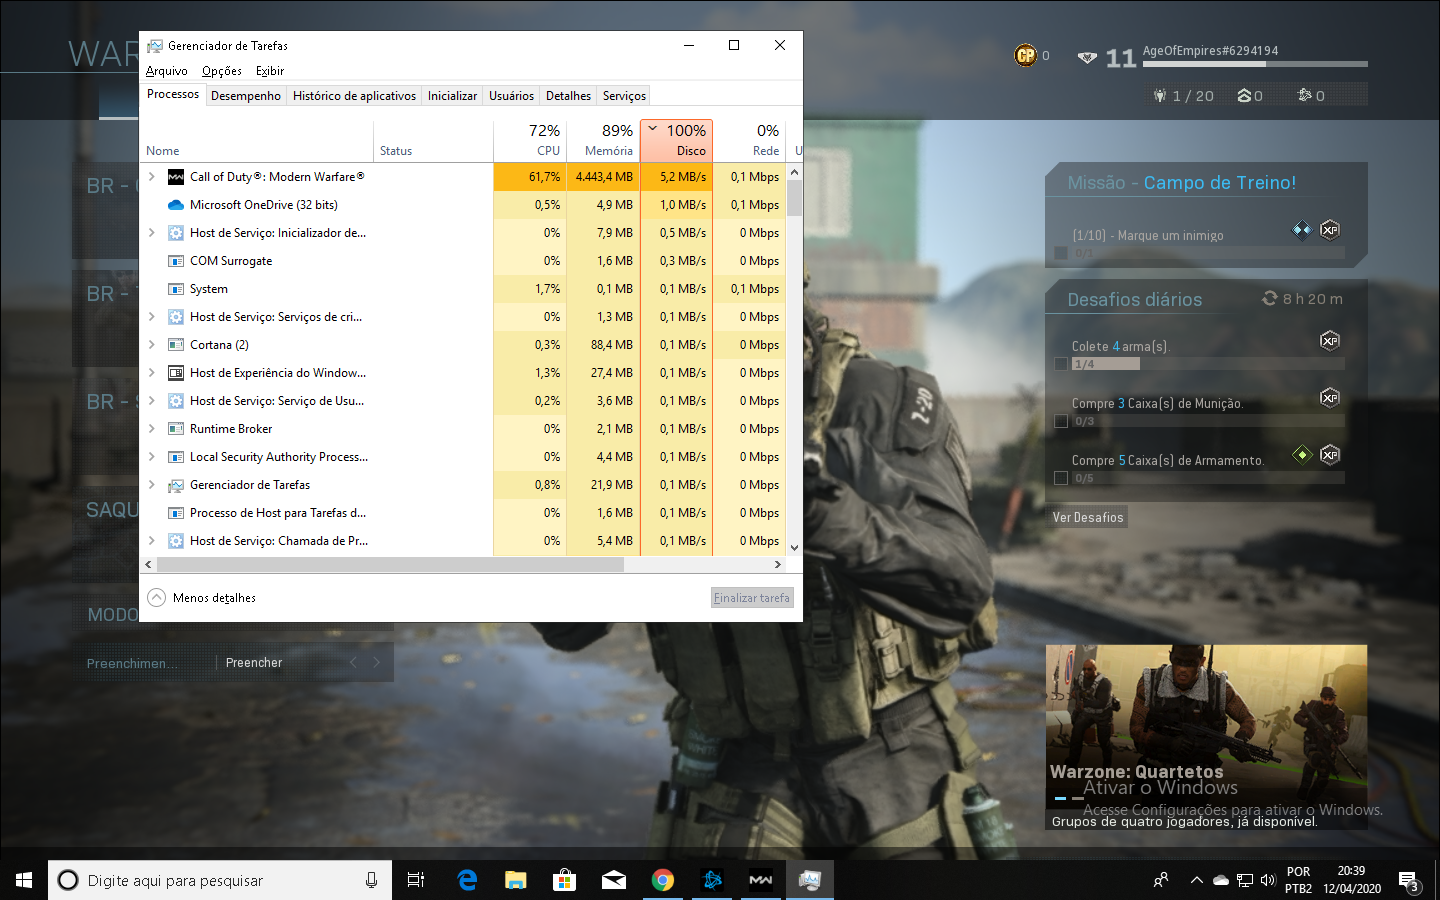Screen dimensions: 1440x900
Task: Open the notification center icon
Action: click(x=1409, y=881)
